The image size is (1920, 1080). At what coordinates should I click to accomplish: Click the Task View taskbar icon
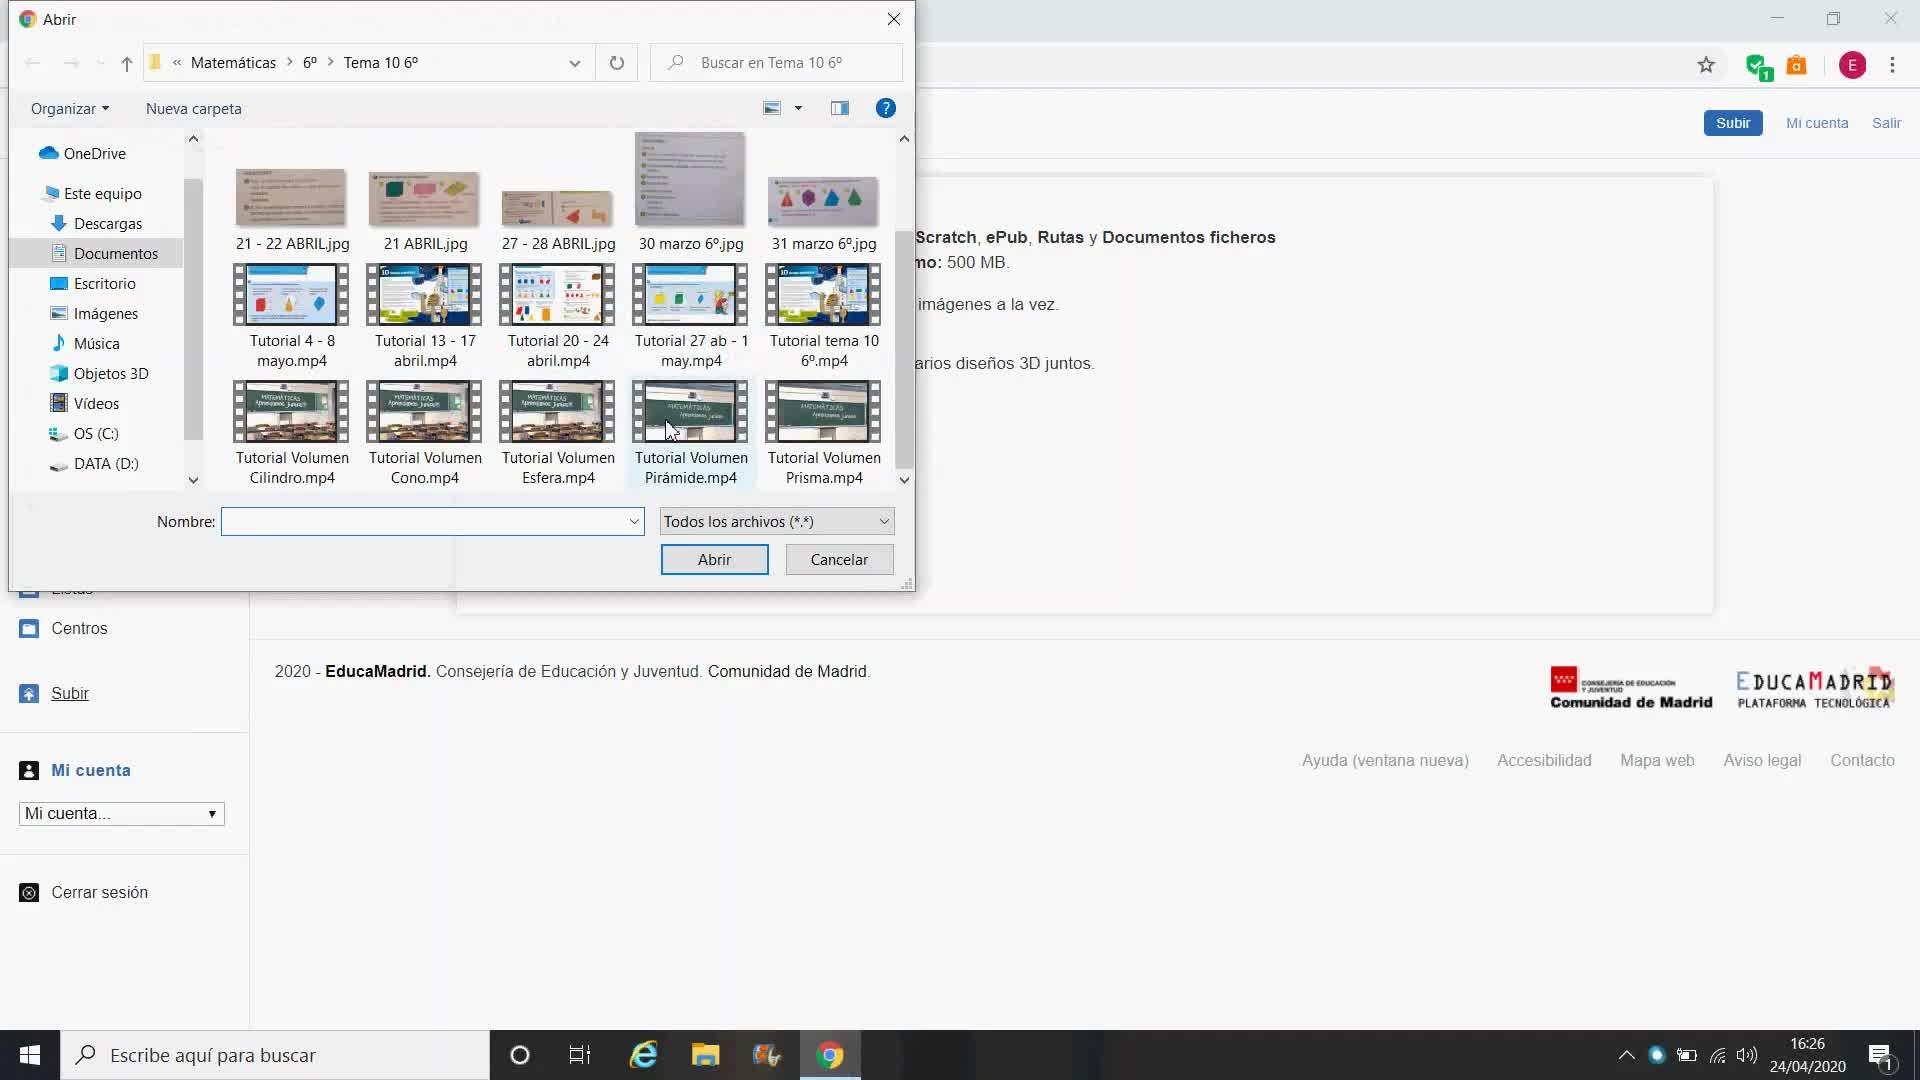point(580,1055)
